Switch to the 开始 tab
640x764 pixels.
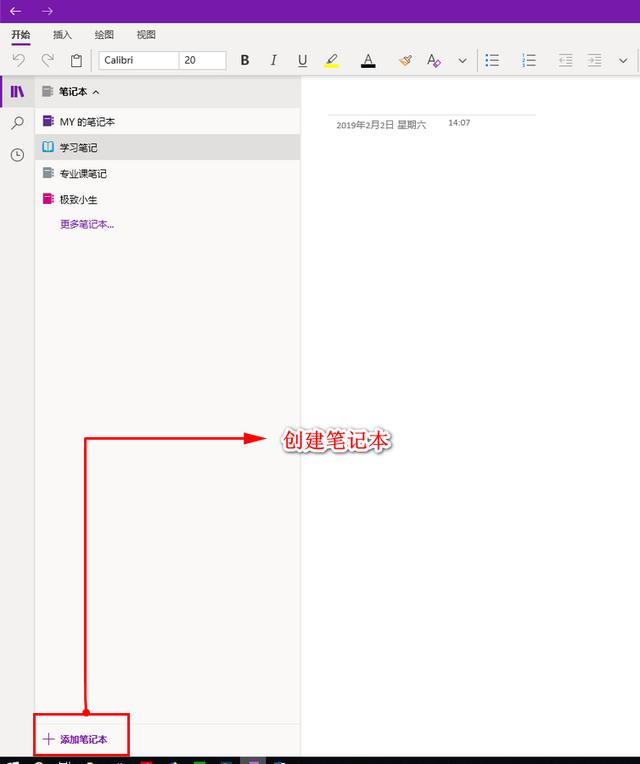[21, 35]
